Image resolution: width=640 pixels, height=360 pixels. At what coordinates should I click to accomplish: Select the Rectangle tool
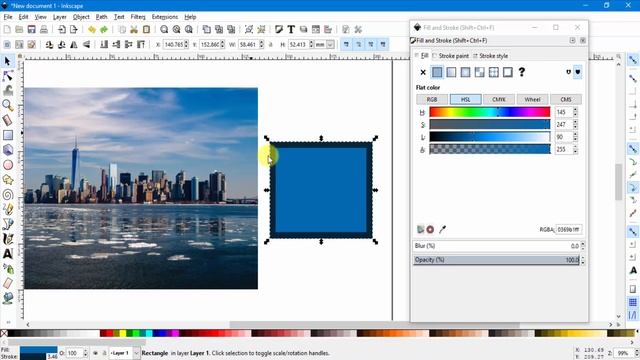tap(7, 135)
